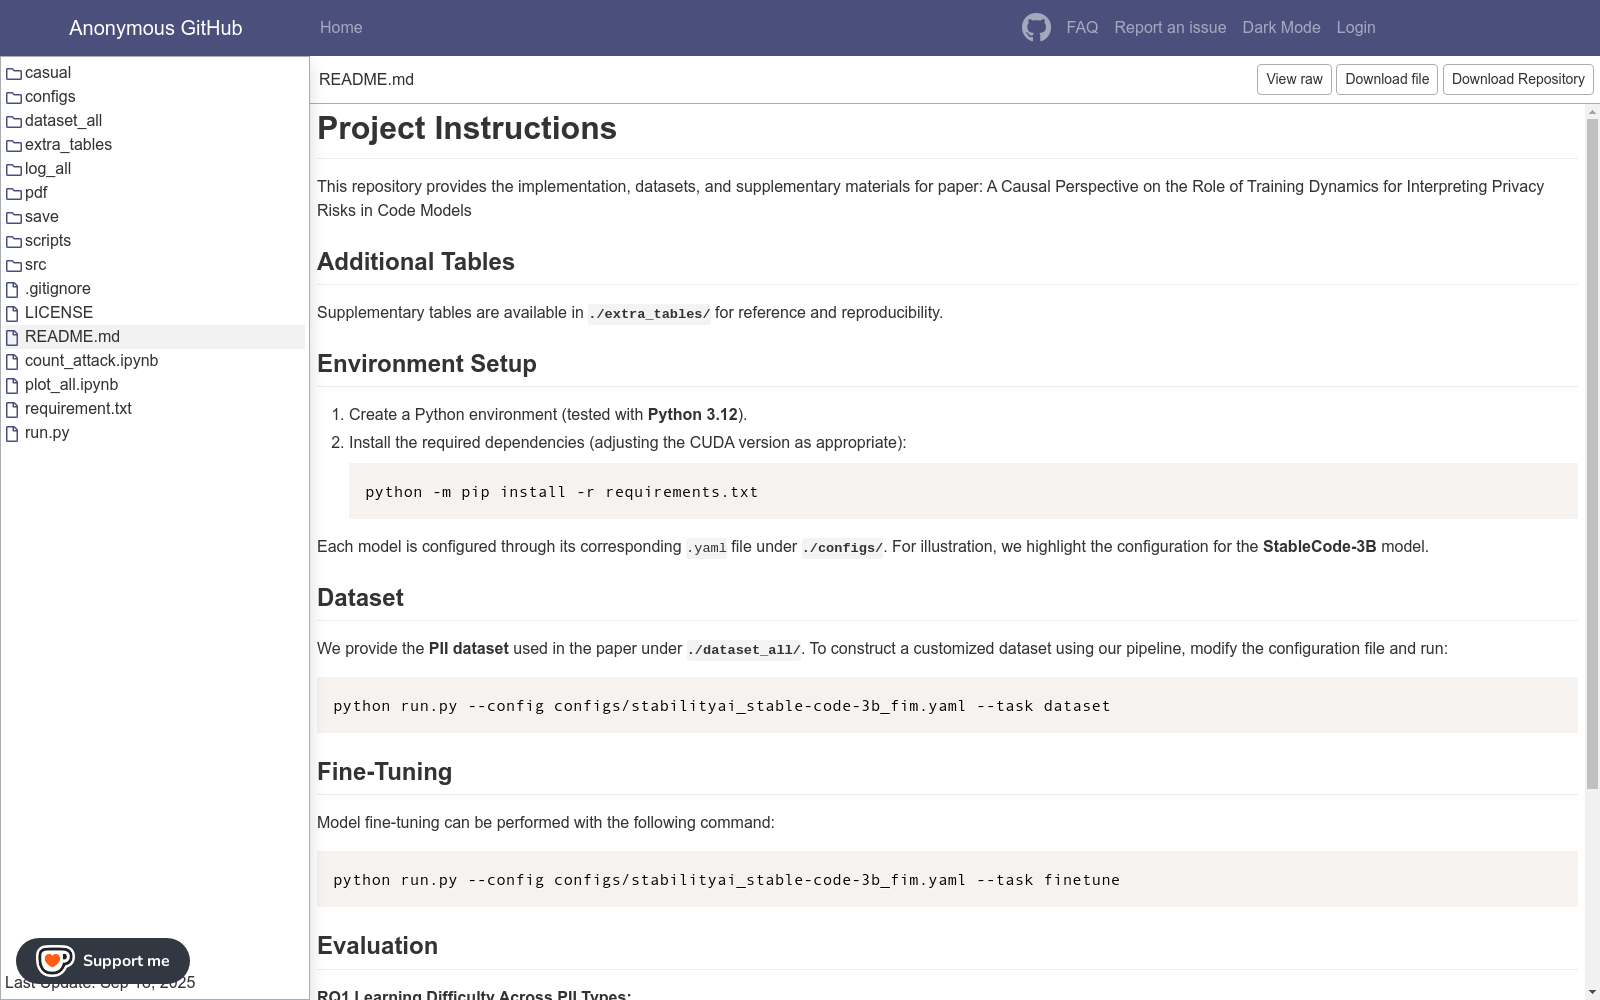Click the plot_all.ipynb file icon

tap(13, 385)
